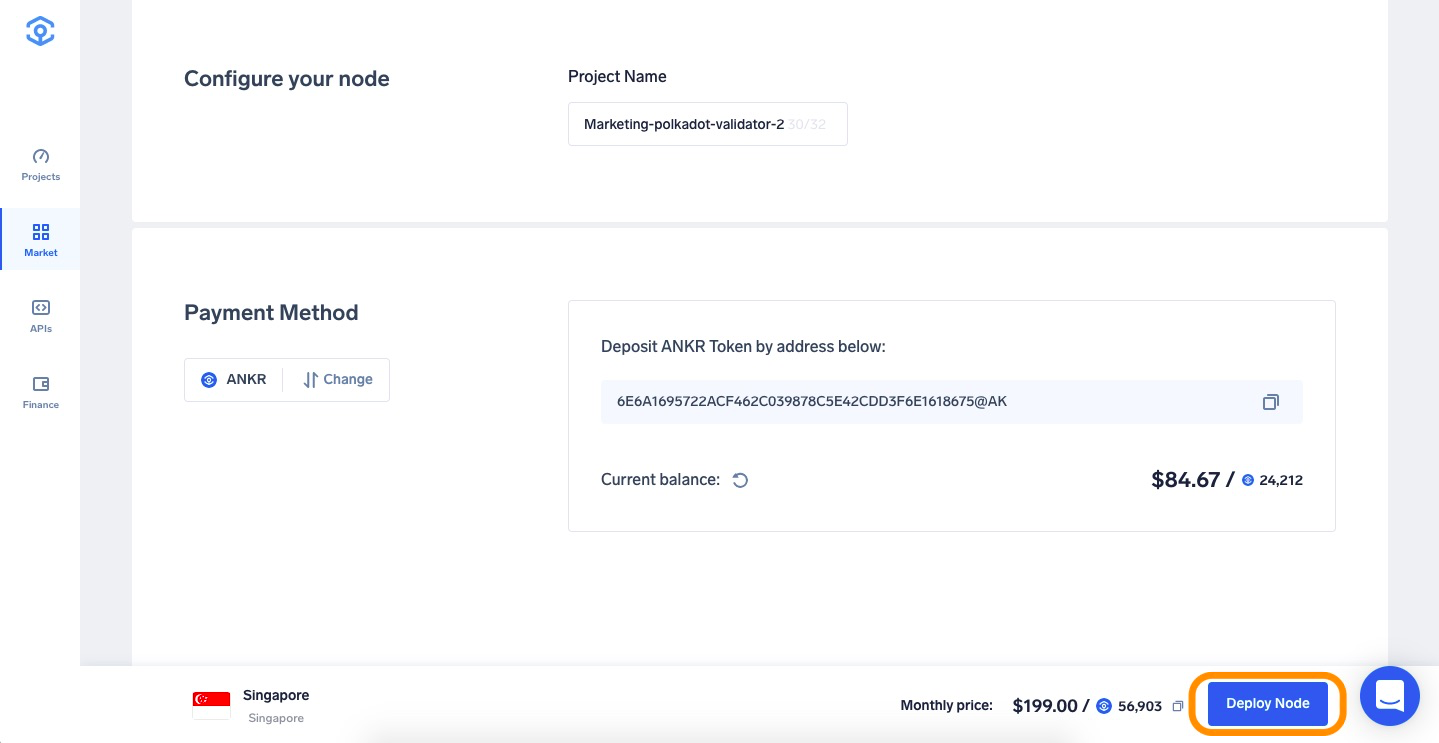
Task: Copy the ANKR deposit address
Action: [1270, 402]
